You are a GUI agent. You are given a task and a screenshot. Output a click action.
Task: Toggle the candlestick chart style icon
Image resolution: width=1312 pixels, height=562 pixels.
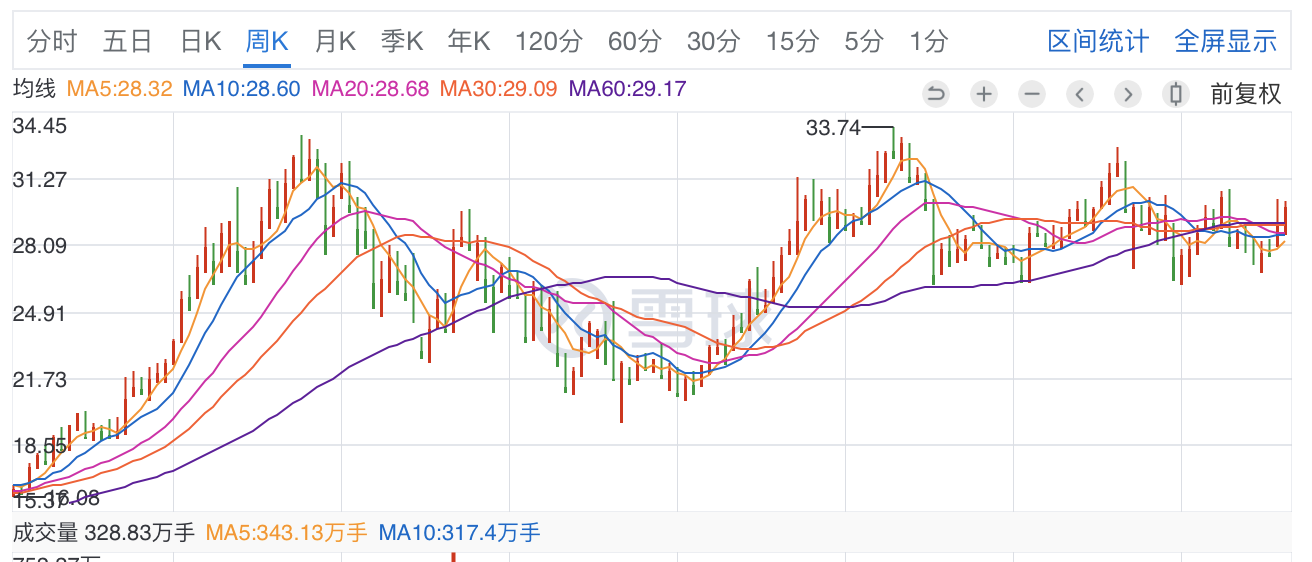click(1176, 94)
